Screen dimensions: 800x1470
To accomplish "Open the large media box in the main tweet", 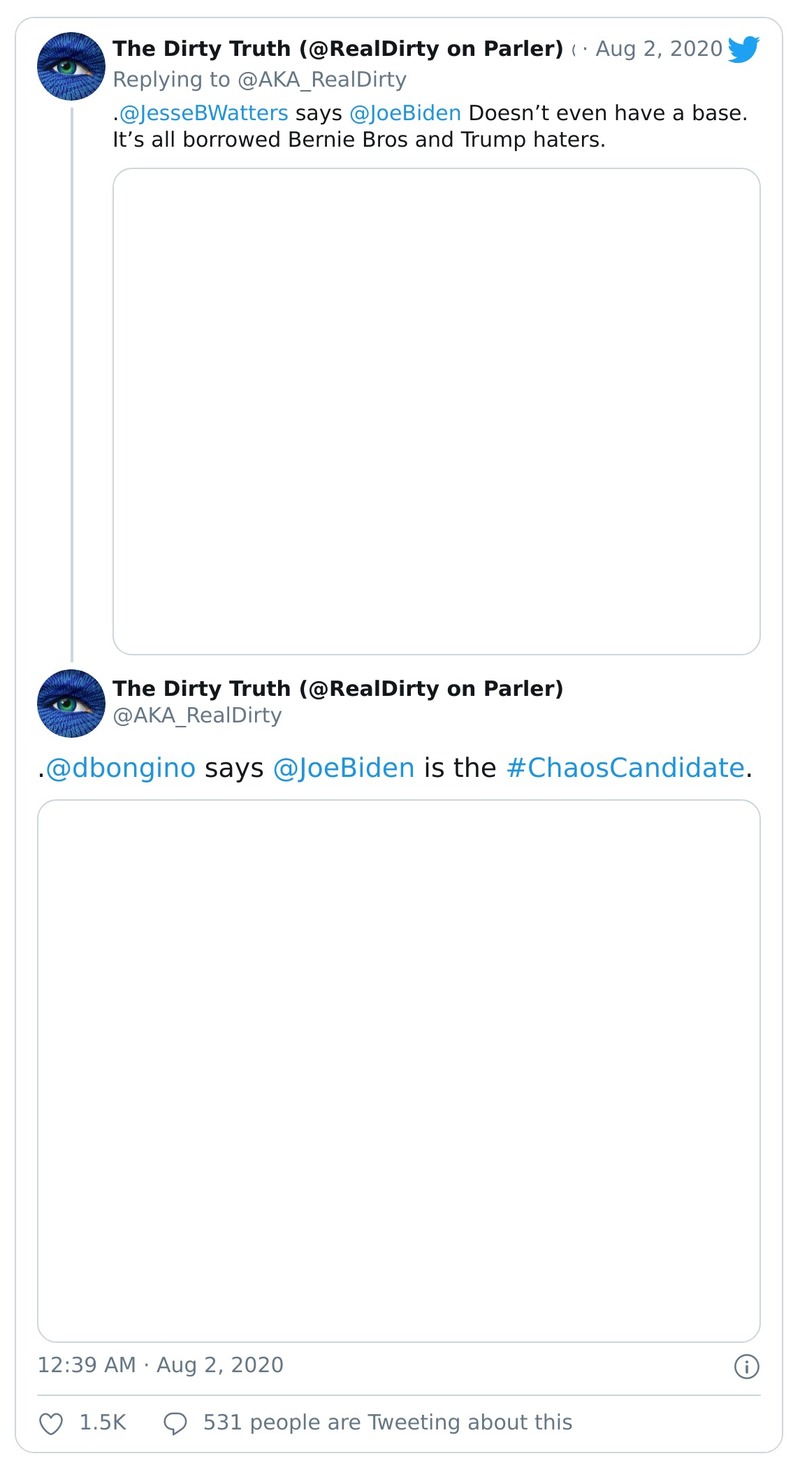I will [399, 1070].
